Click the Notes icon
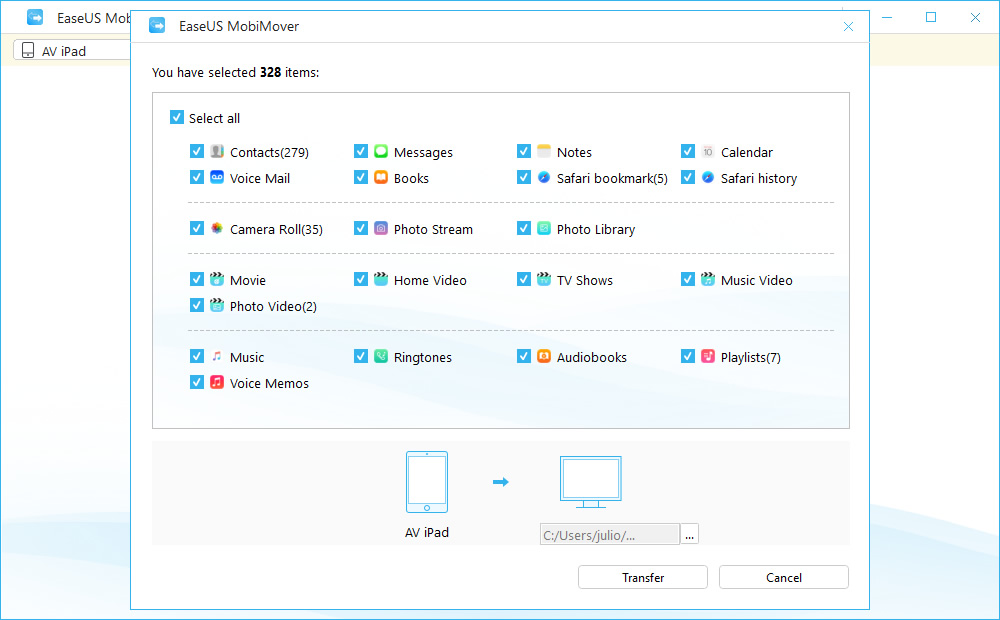 pyautogui.click(x=544, y=151)
